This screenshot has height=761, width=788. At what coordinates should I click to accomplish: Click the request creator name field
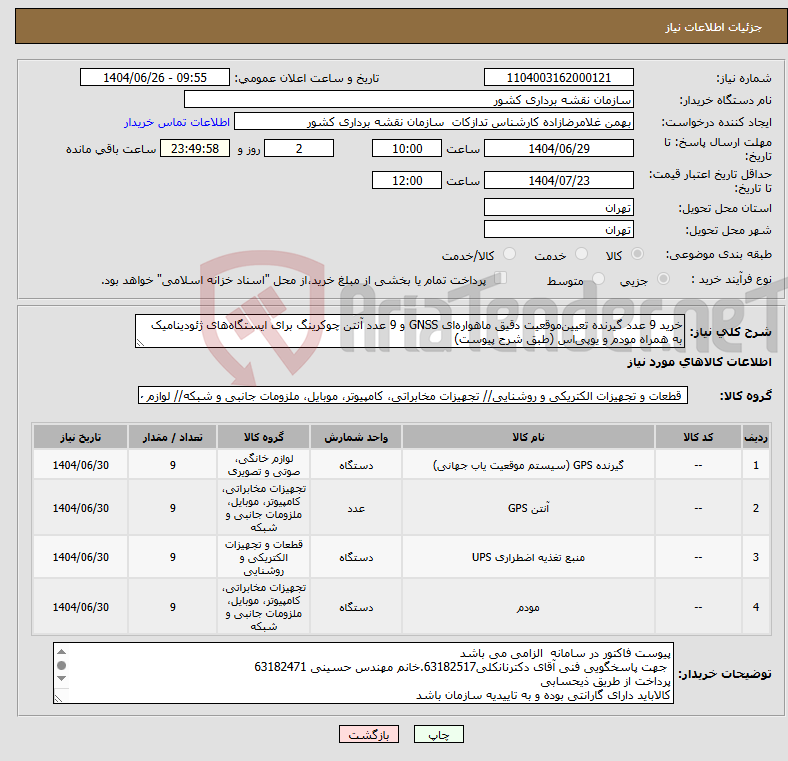(434, 122)
